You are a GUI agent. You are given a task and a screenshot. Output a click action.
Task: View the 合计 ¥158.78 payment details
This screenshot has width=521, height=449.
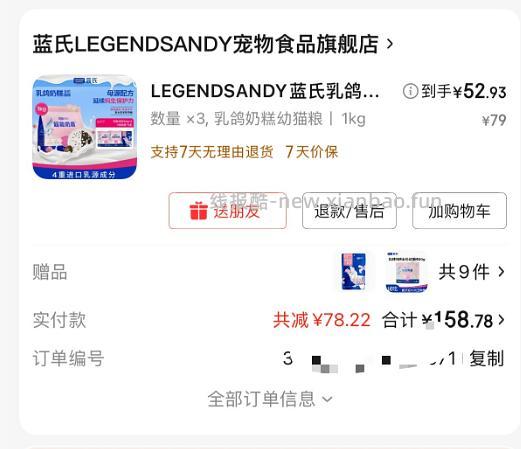click(443, 320)
